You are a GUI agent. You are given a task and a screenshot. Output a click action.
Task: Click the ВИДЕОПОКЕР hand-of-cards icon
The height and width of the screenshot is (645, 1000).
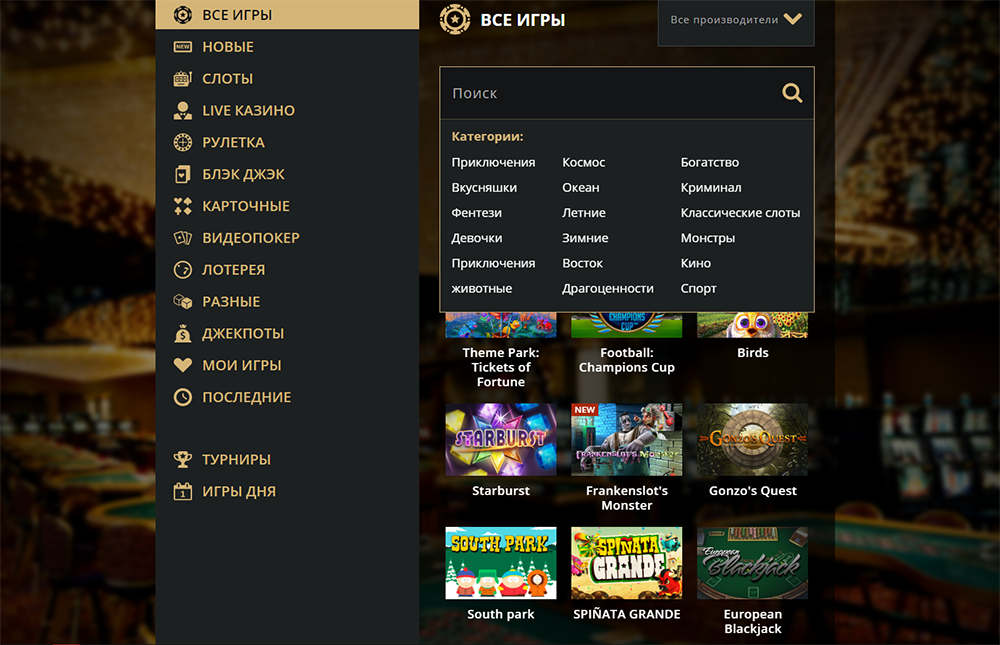[181, 237]
